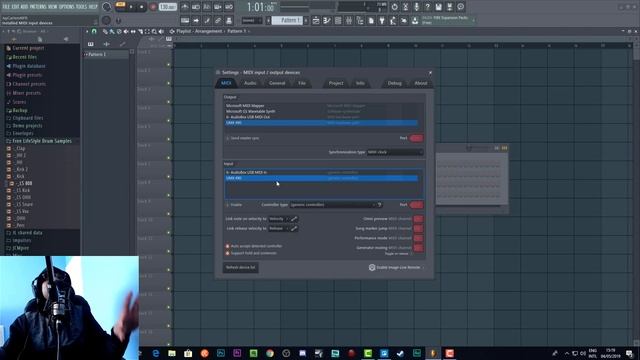Image resolution: width=640 pixels, height=360 pixels.
Task: Toggle Auto accept detected controller
Action: 254,246
